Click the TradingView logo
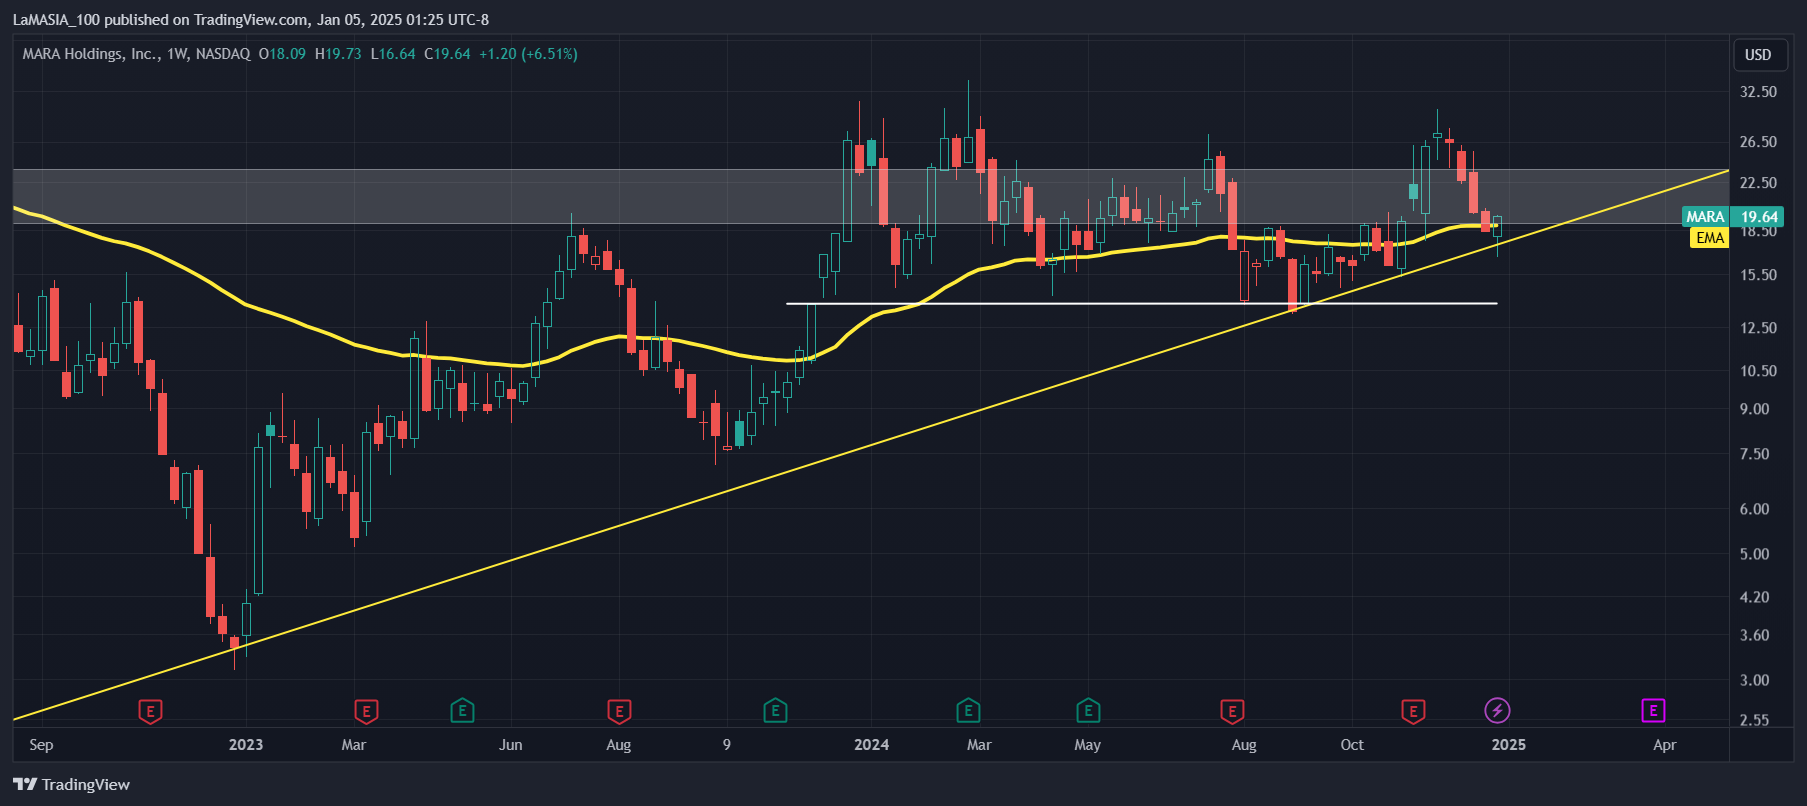Image resolution: width=1807 pixels, height=806 pixels. tap(72, 784)
